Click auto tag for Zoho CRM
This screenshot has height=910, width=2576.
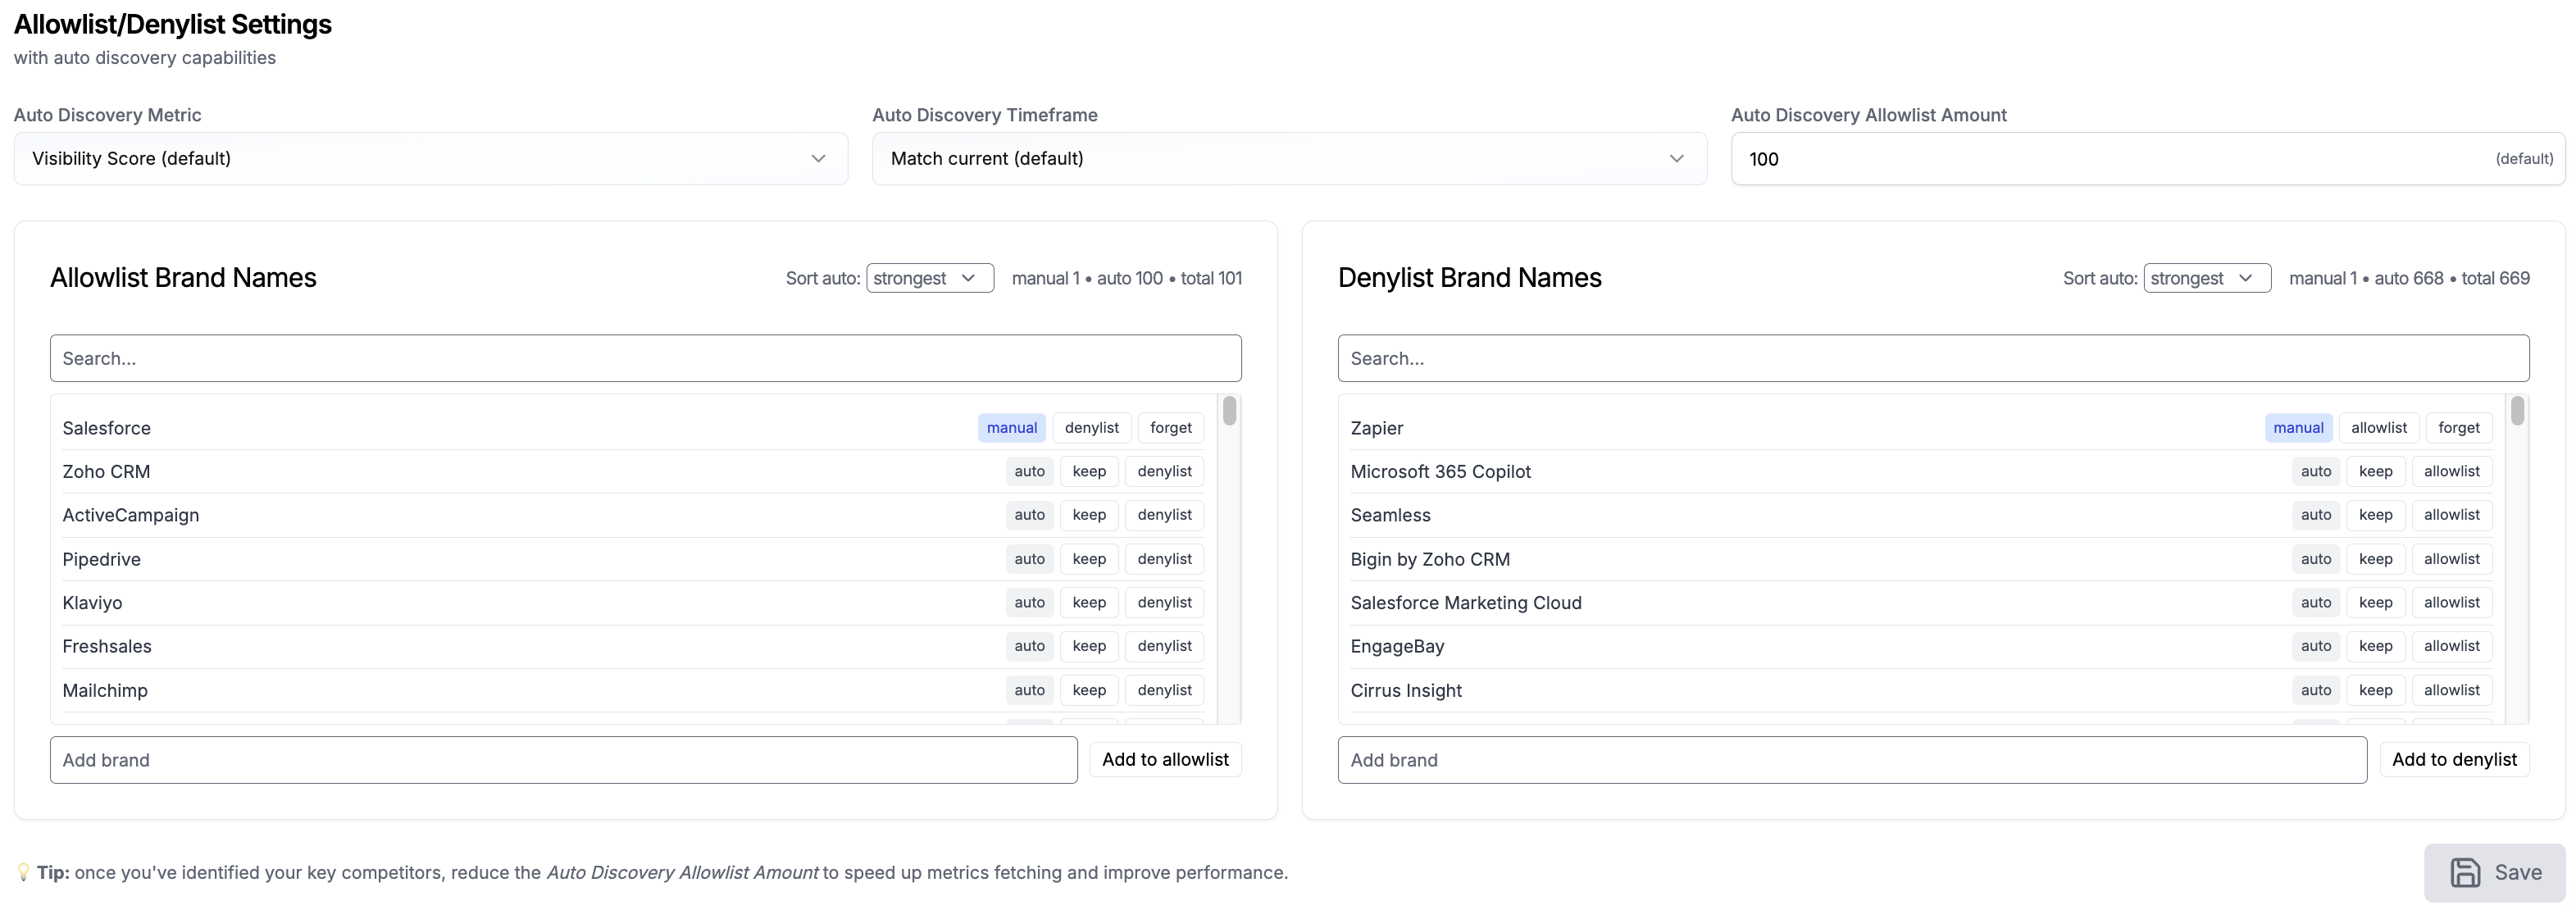coord(1029,471)
